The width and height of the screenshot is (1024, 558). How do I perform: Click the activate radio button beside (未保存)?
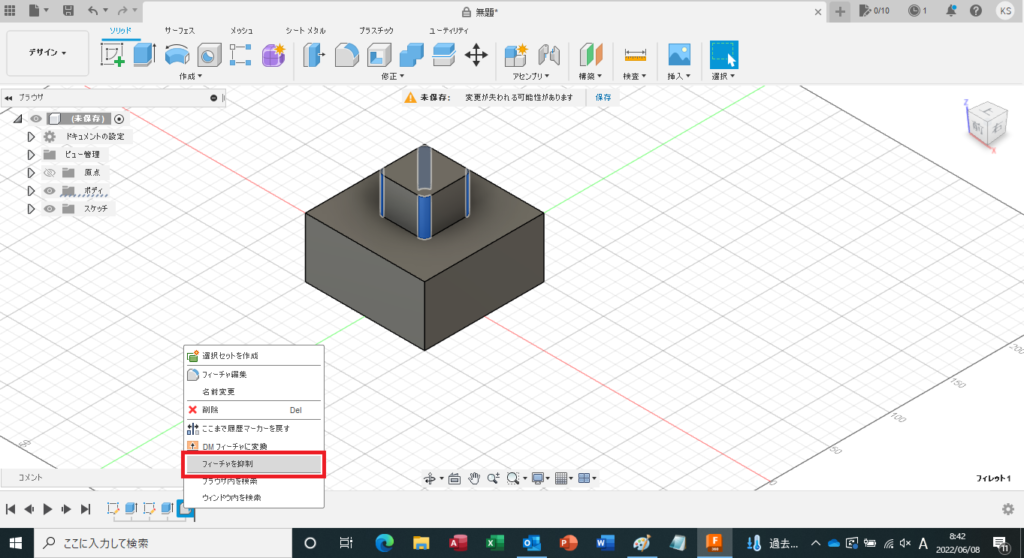click(119, 119)
